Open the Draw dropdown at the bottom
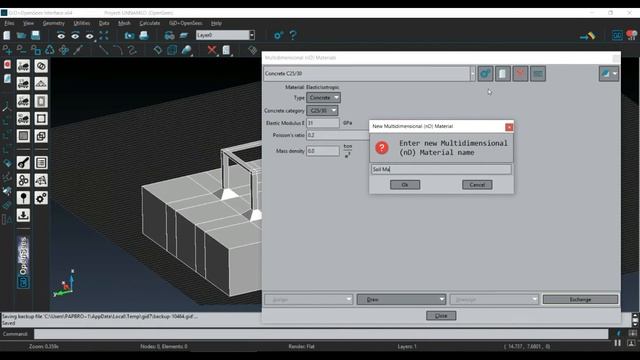Viewport: 640px width, 360px height. tap(401, 300)
